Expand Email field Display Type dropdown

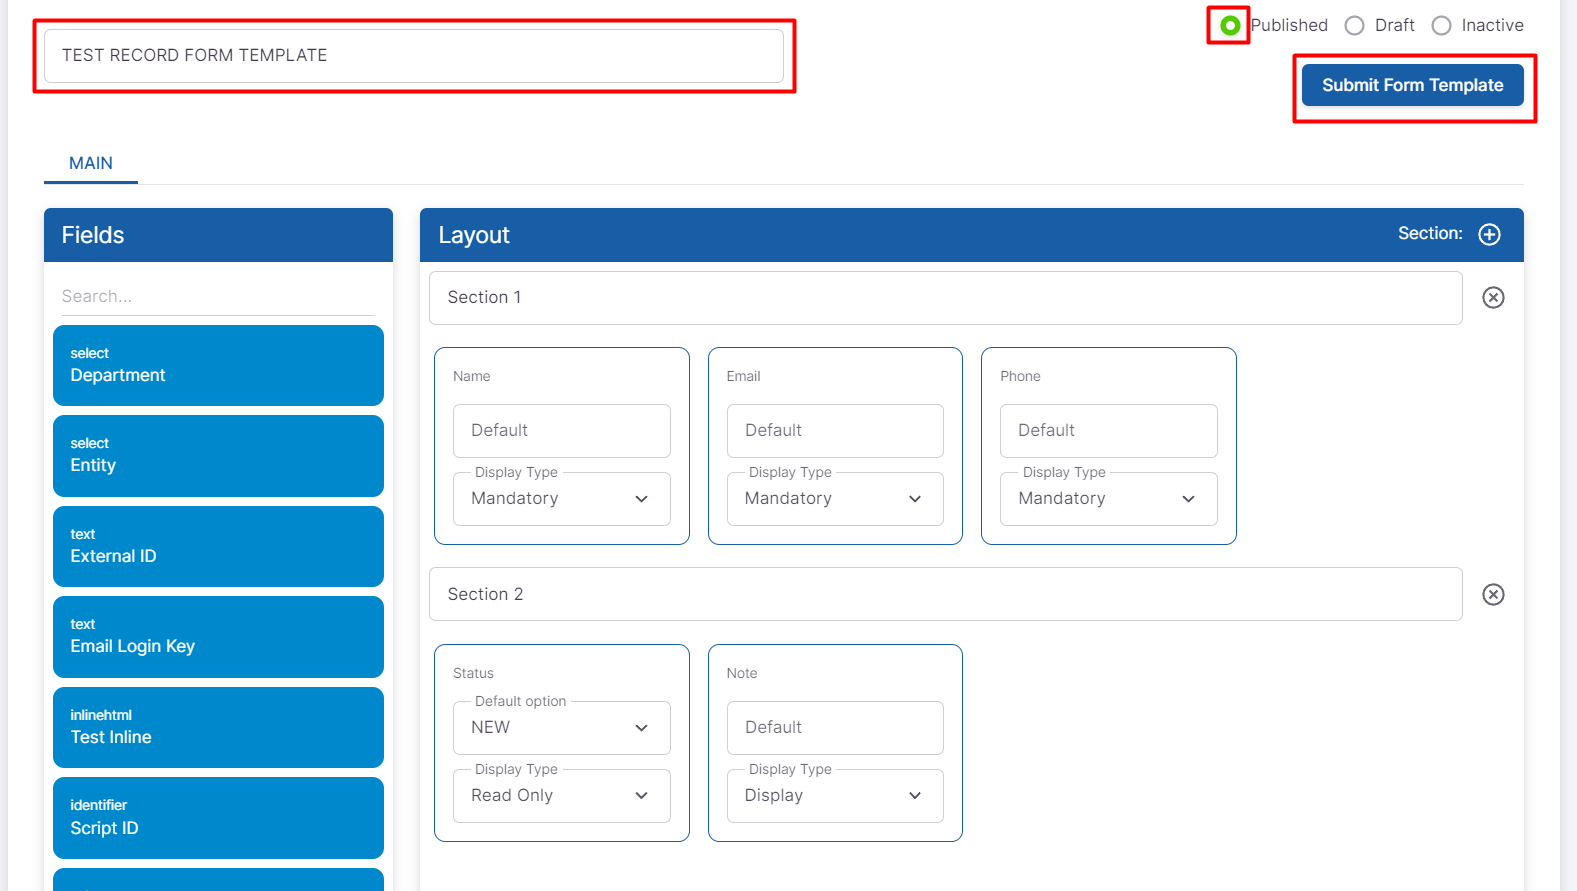coord(834,499)
